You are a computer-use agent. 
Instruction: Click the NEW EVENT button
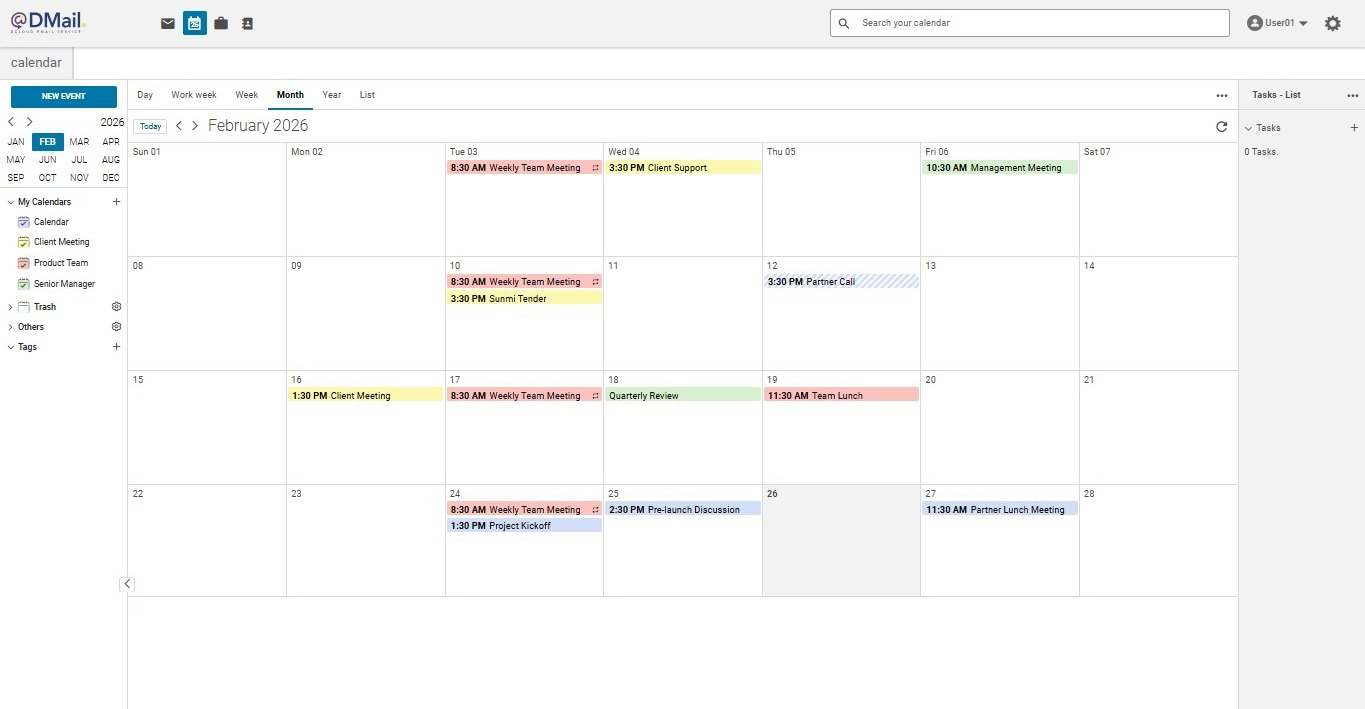pyautogui.click(x=63, y=95)
